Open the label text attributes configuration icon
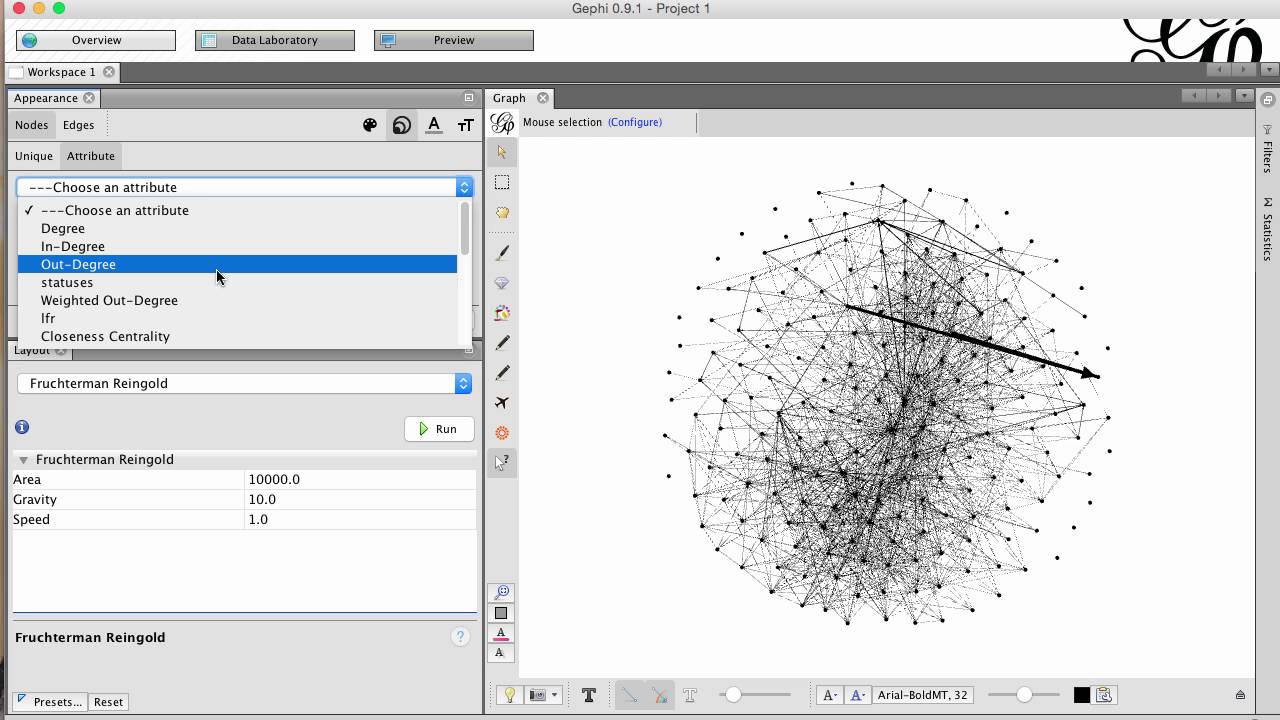 pos(1104,695)
